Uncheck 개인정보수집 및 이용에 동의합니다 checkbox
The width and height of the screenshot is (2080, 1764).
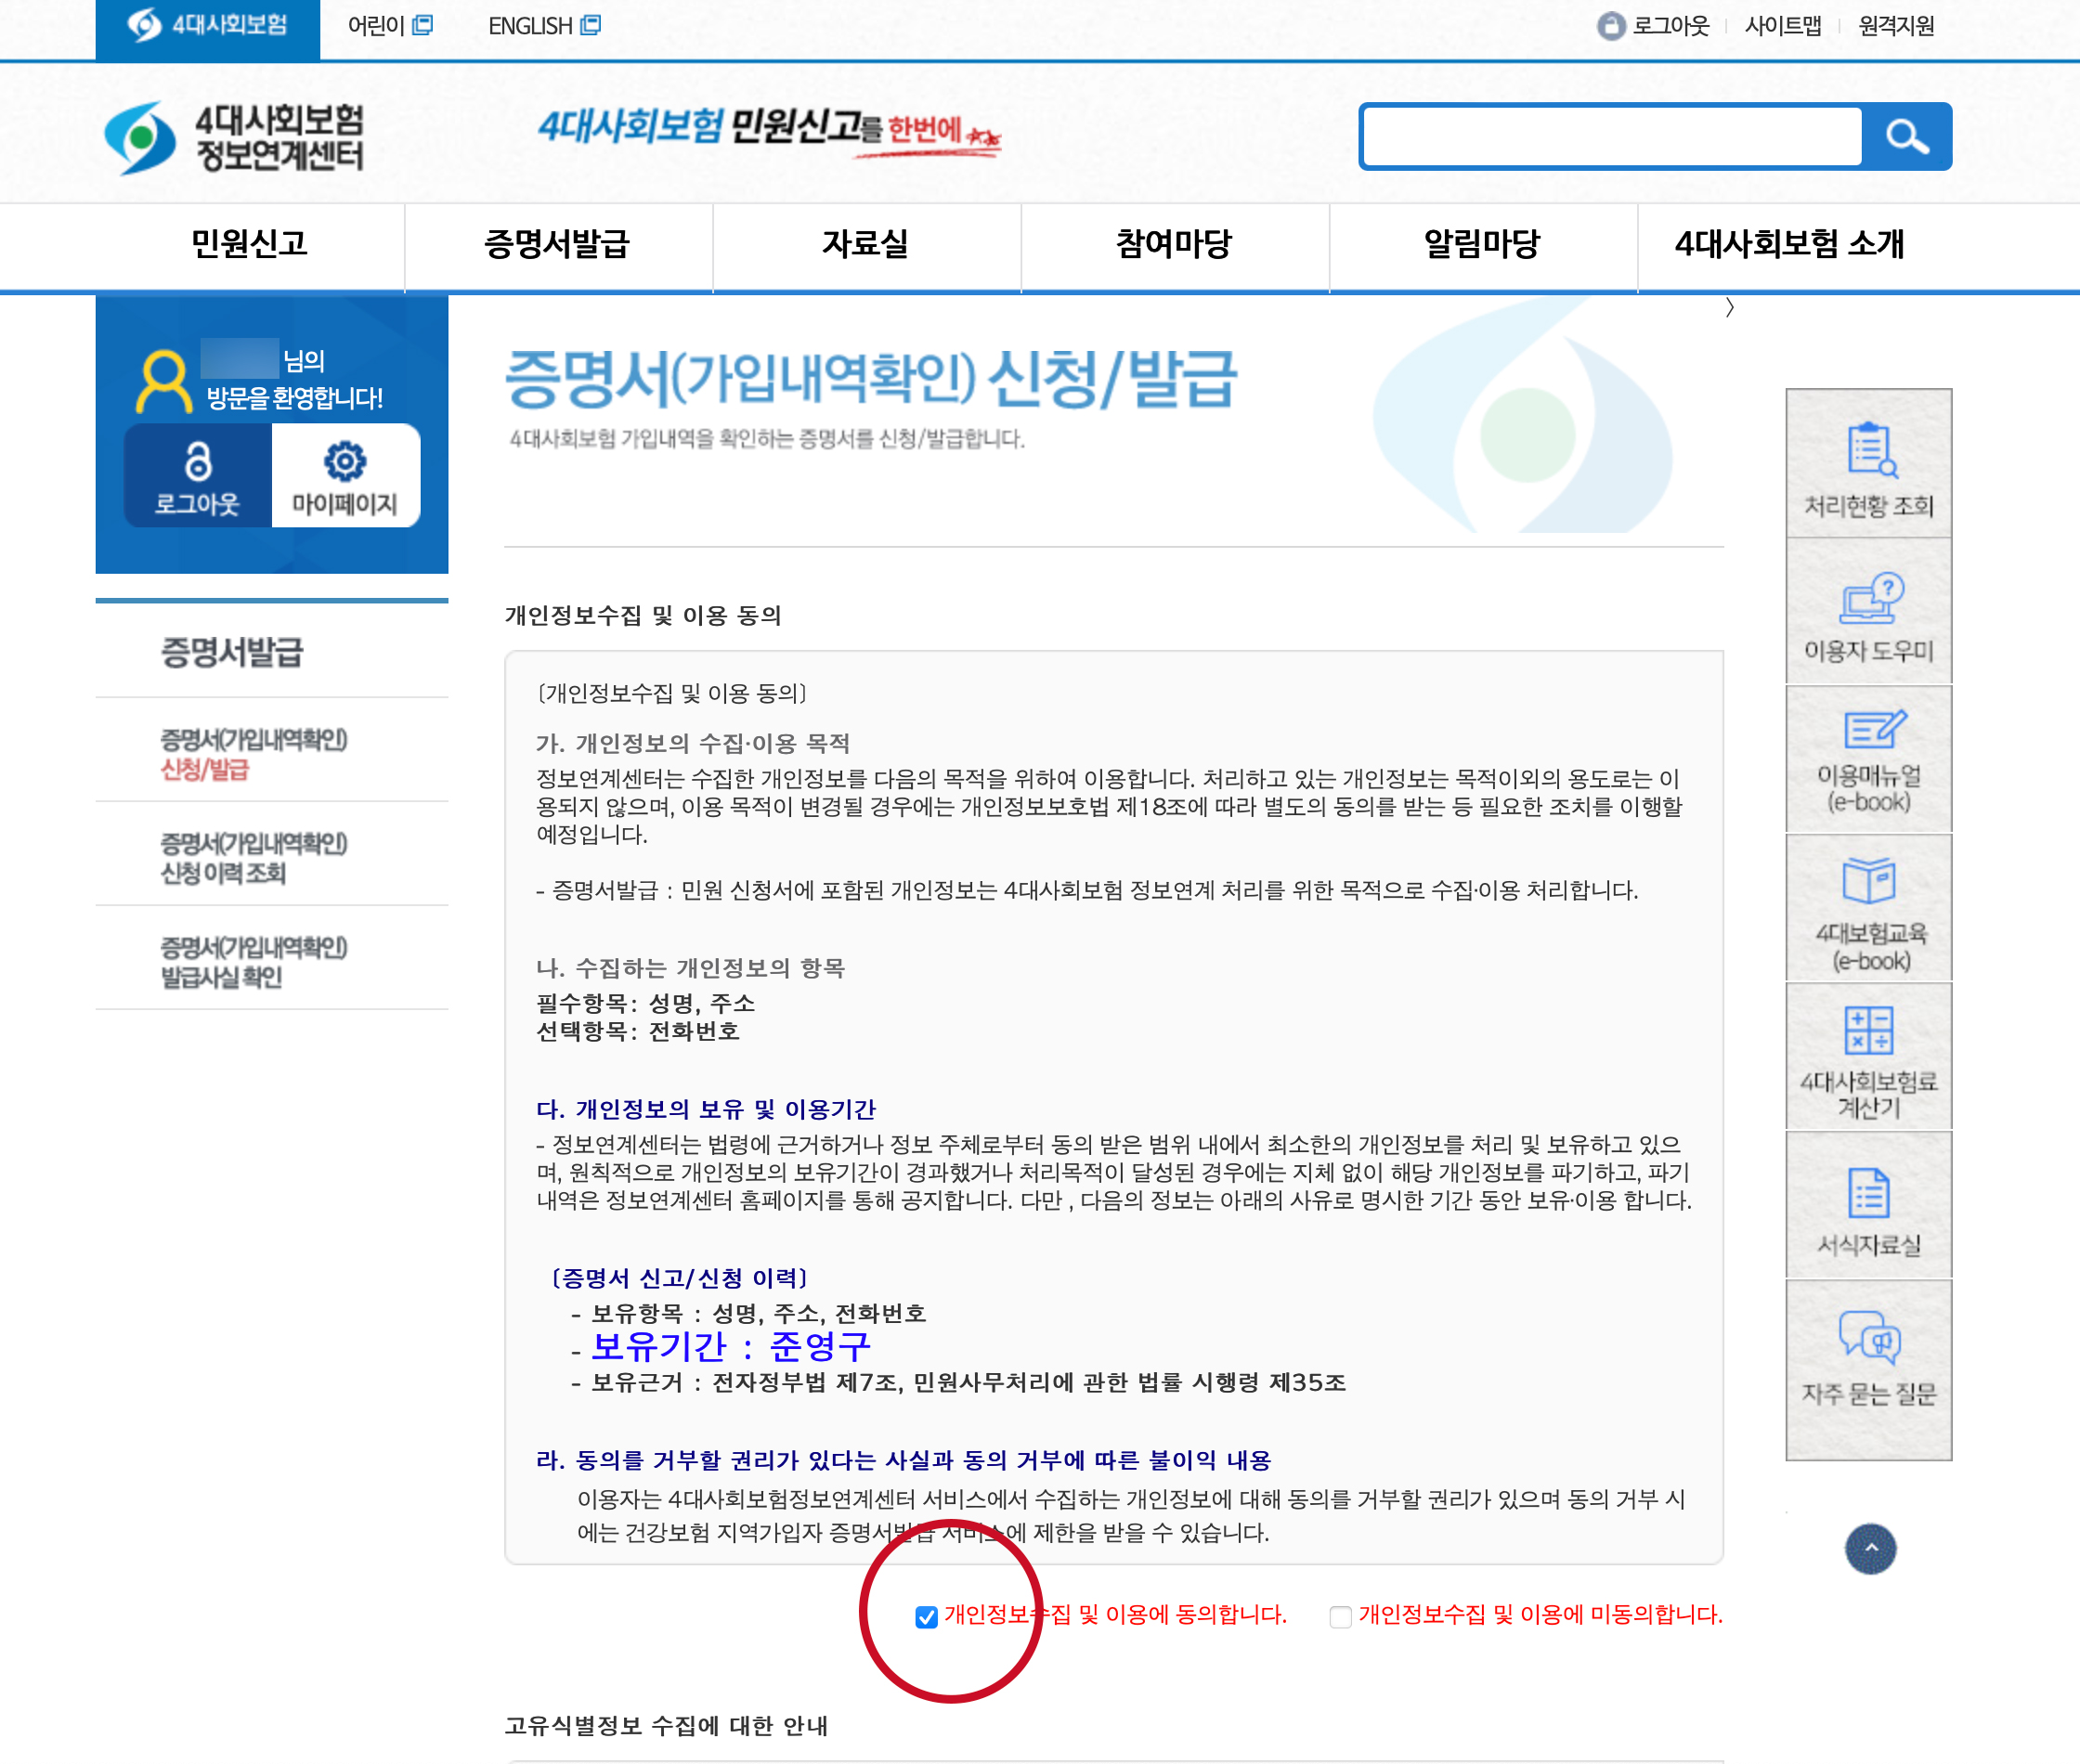926,1617
